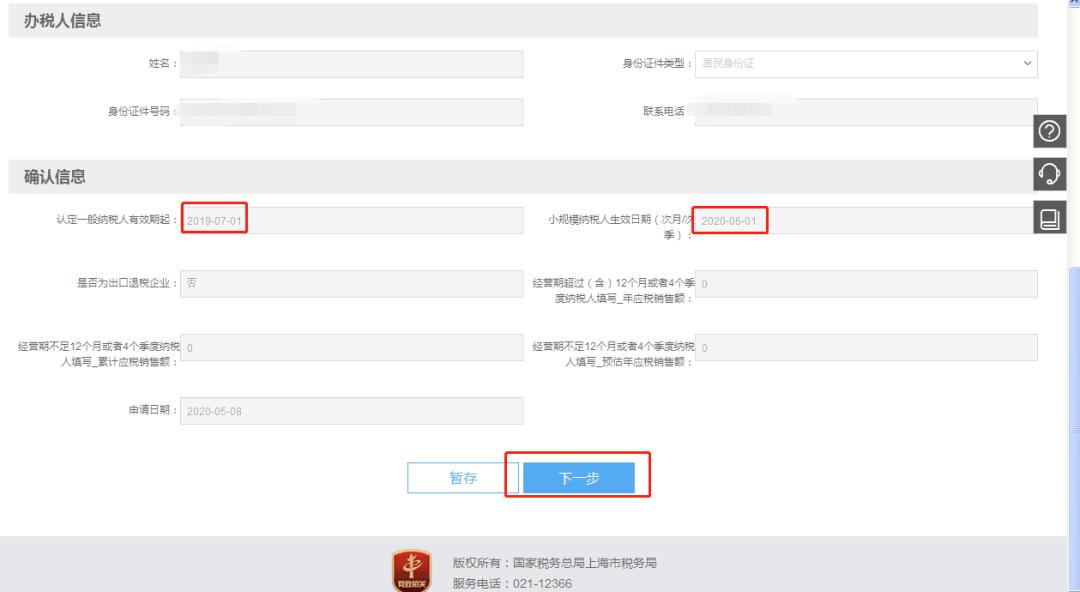Open the help question mark icon
The height and width of the screenshot is (592, 1080).
tap(1049, 131)
